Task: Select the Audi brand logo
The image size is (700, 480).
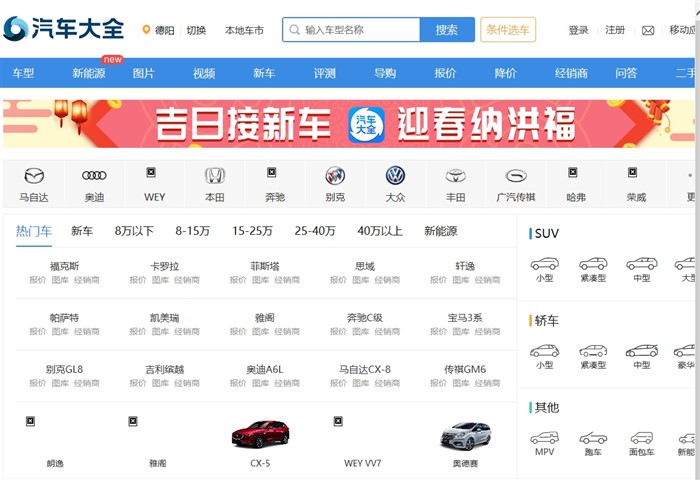Action: (94, 175)
